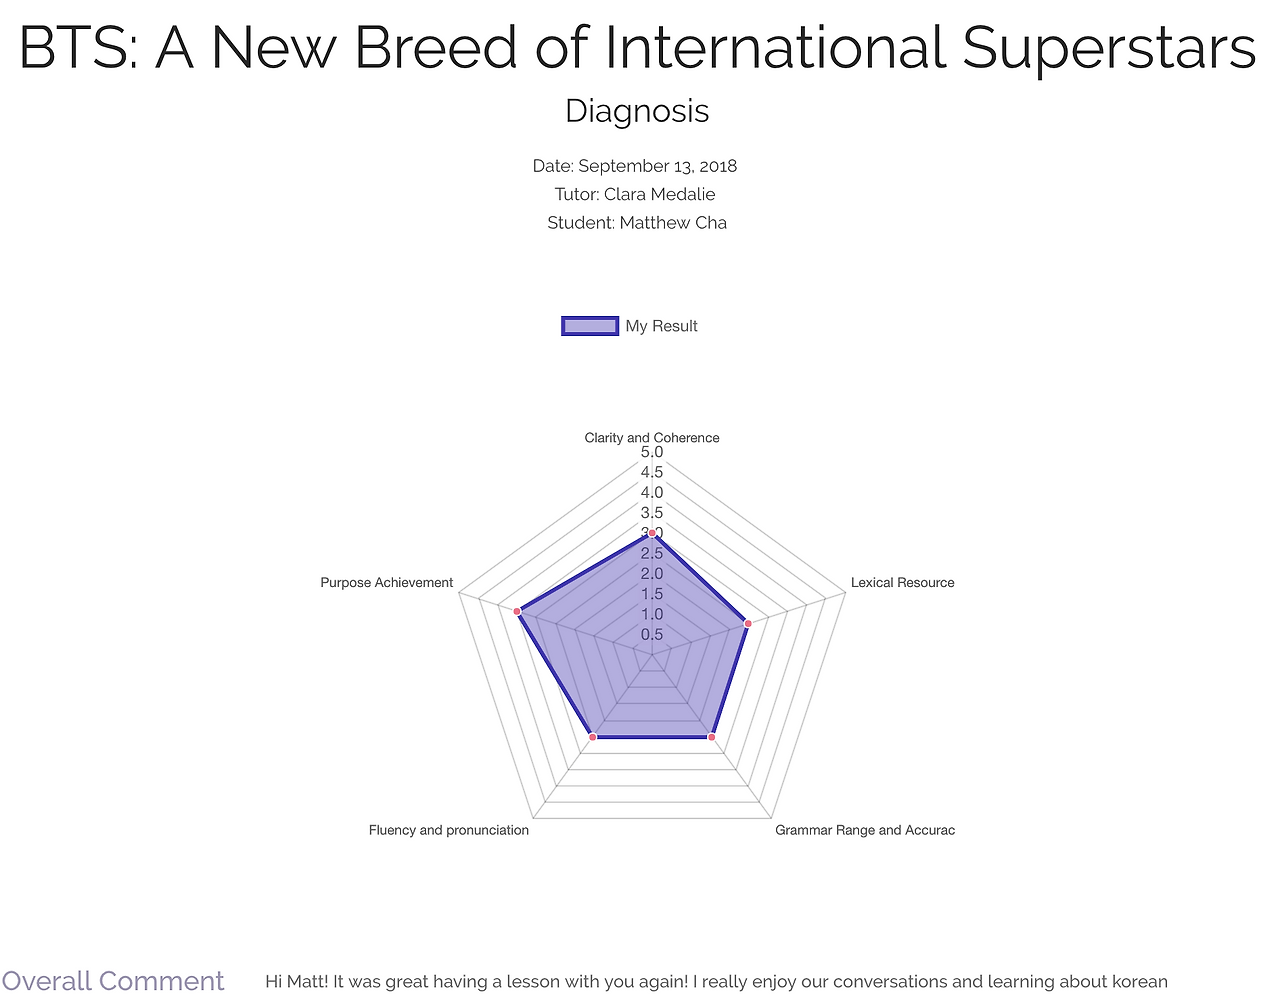The height and width of the screenshot is (1001, 1280).
Task: Click the Grammar Range and Accuracy label
Action: [864, 830]
